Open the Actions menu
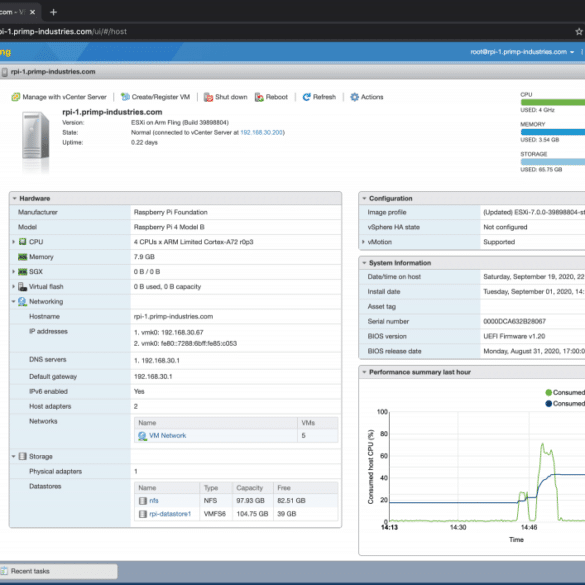This screenshot has width=585, height=585. pyautogui.click(x=367, y=97)
